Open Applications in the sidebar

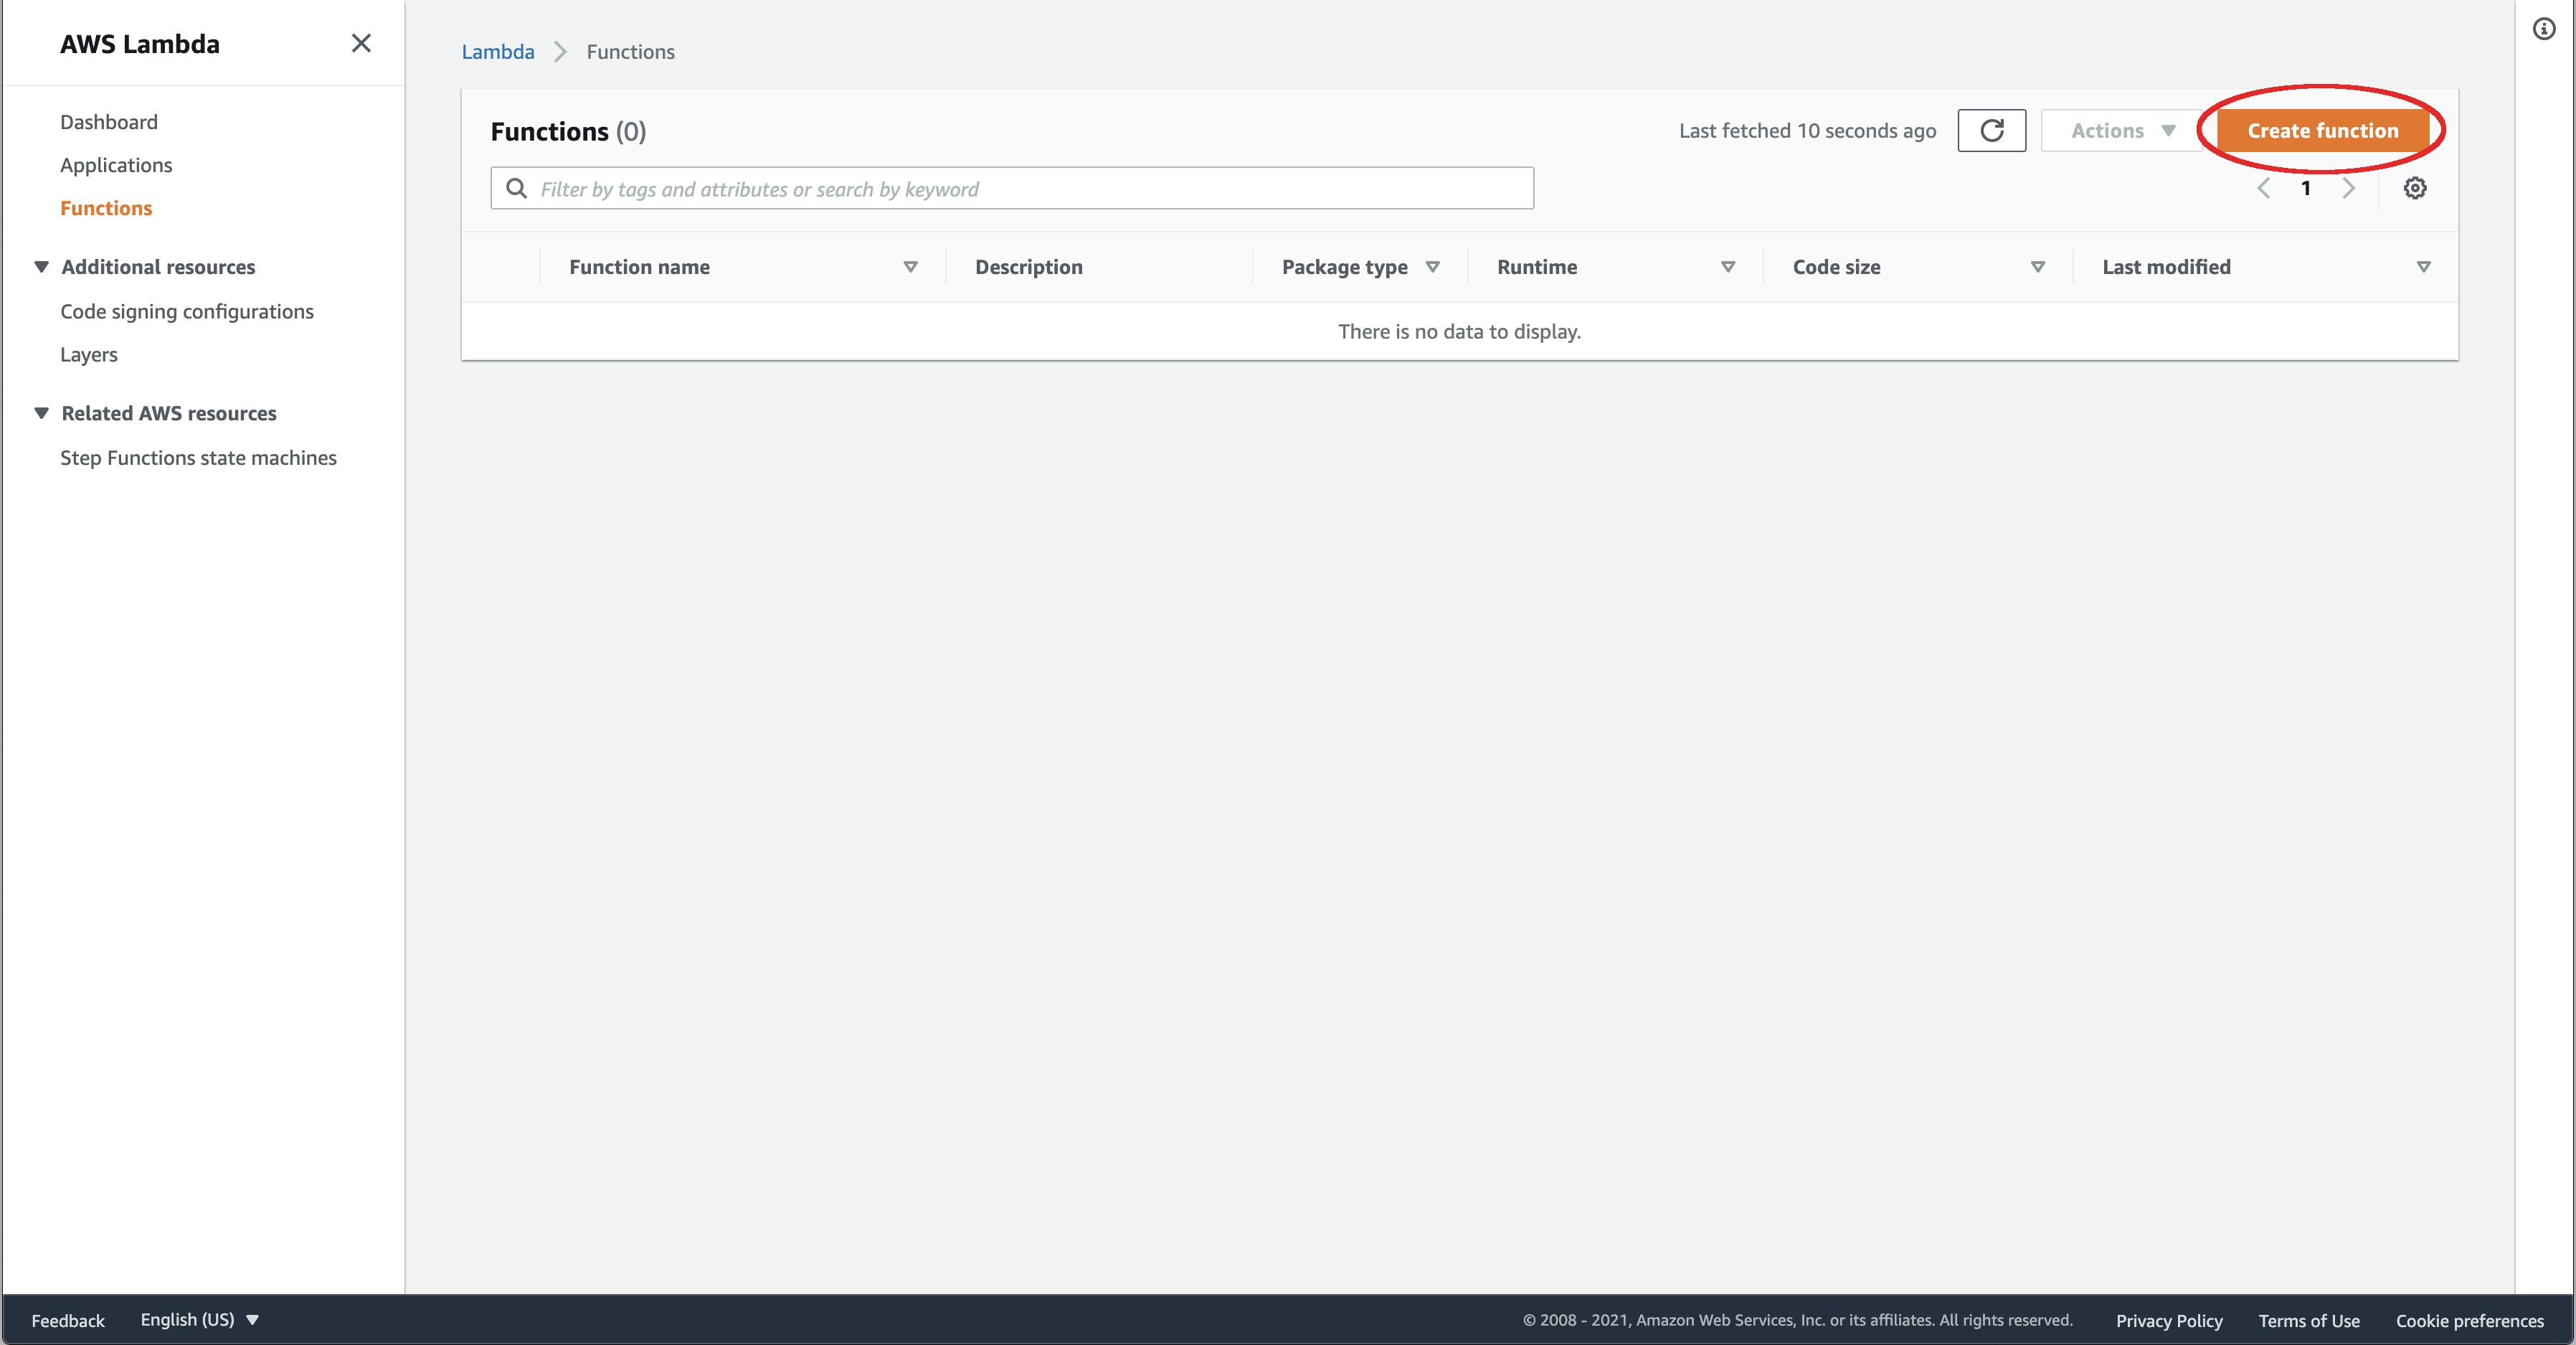[116, 165]
